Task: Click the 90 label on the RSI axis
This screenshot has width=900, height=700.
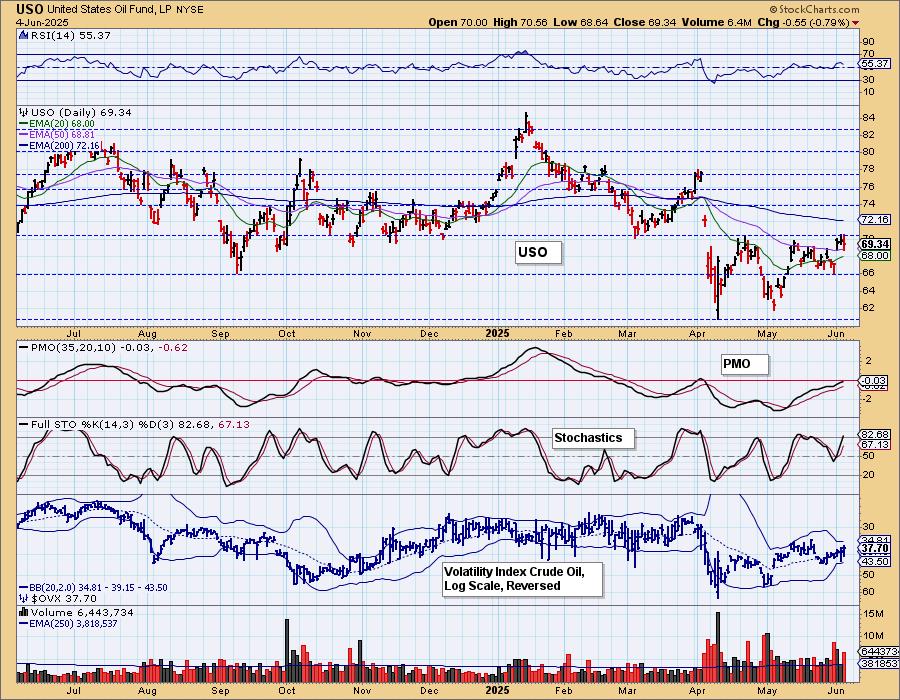Action: [x=868, y=41]
